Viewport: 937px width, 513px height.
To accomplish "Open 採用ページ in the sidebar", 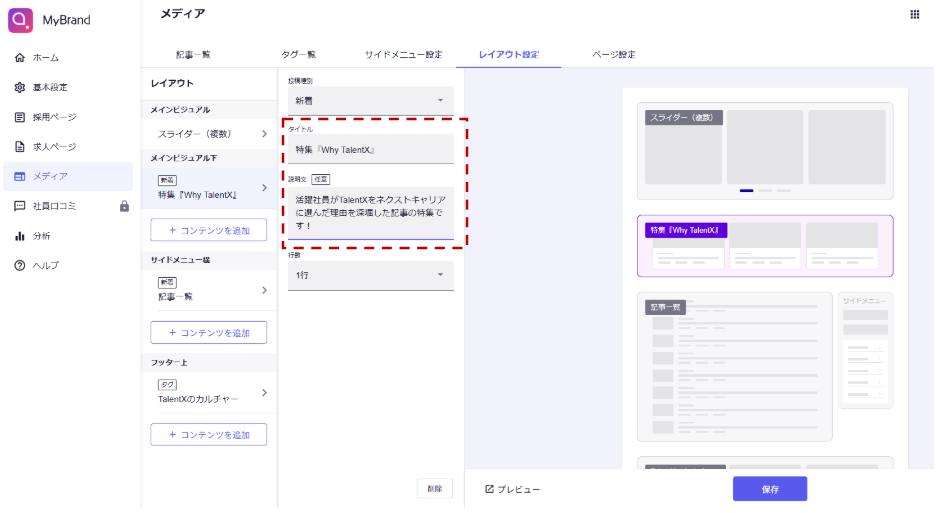I will [54, 117].
